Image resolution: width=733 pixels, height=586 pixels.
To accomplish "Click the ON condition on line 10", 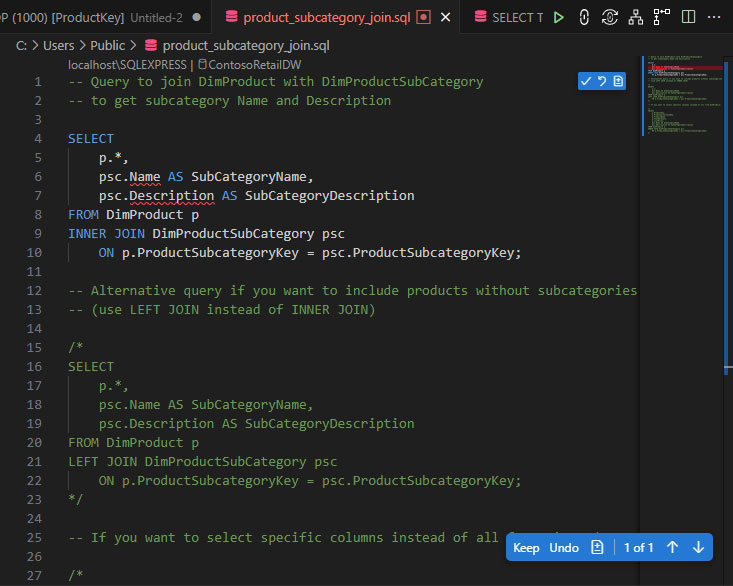I will click(310, 253).
